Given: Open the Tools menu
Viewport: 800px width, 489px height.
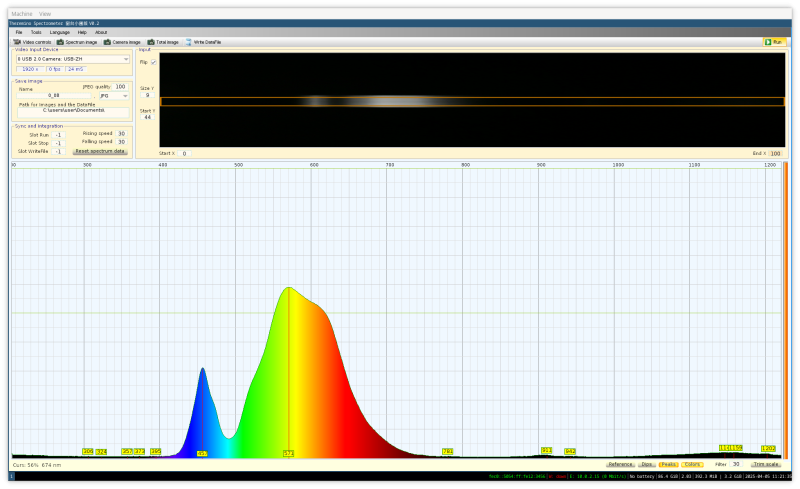Looking at the screenshot, I should (x=36, y=32).
